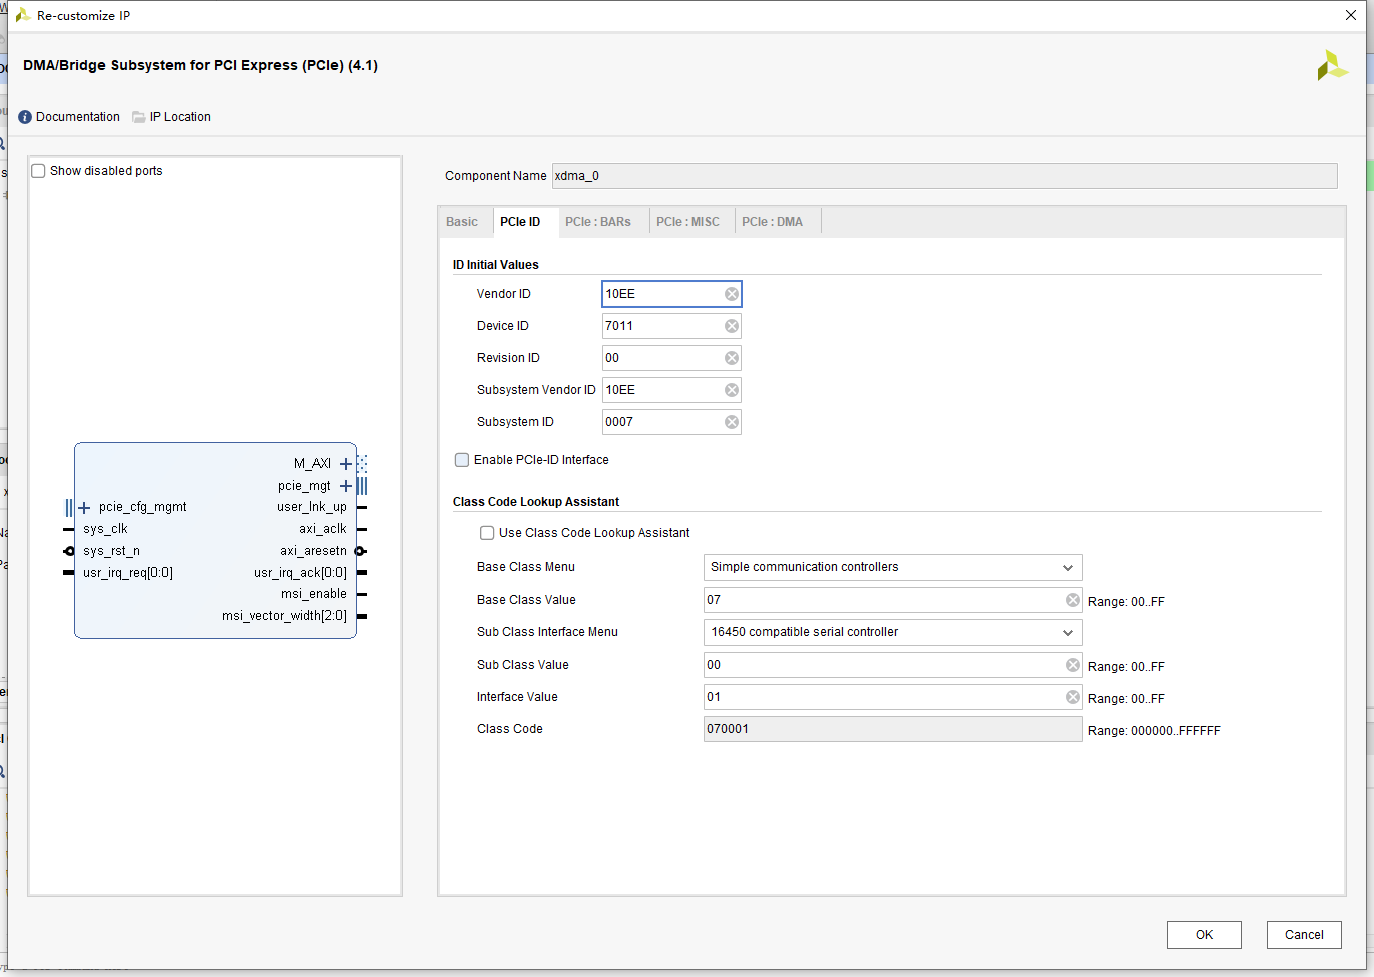
Task: Select the msi_vector_width[2:0] port label
Action: [284, 616]
